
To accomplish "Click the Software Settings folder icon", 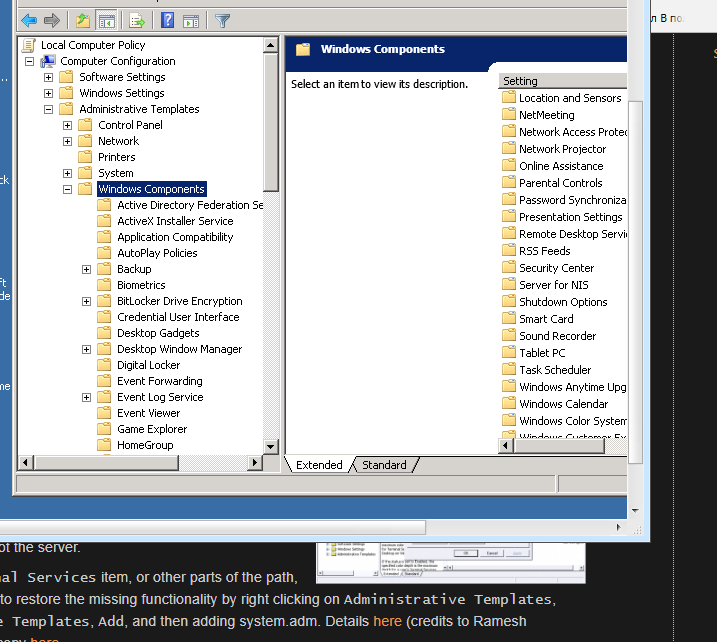I will (66, 77).
